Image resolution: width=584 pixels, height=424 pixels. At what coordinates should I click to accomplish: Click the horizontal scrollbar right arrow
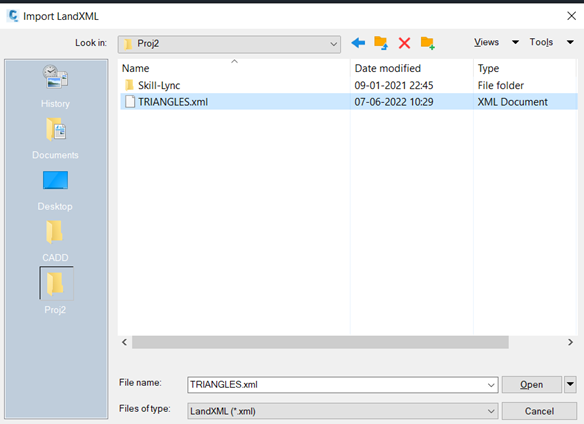[x=570, y=342]
